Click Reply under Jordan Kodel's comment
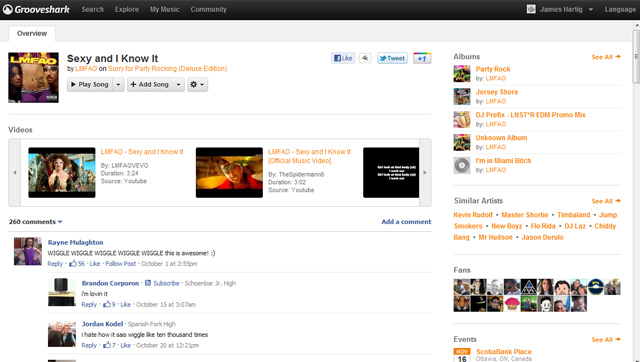Viewport: 640px width, 362px height. [89, 345]
